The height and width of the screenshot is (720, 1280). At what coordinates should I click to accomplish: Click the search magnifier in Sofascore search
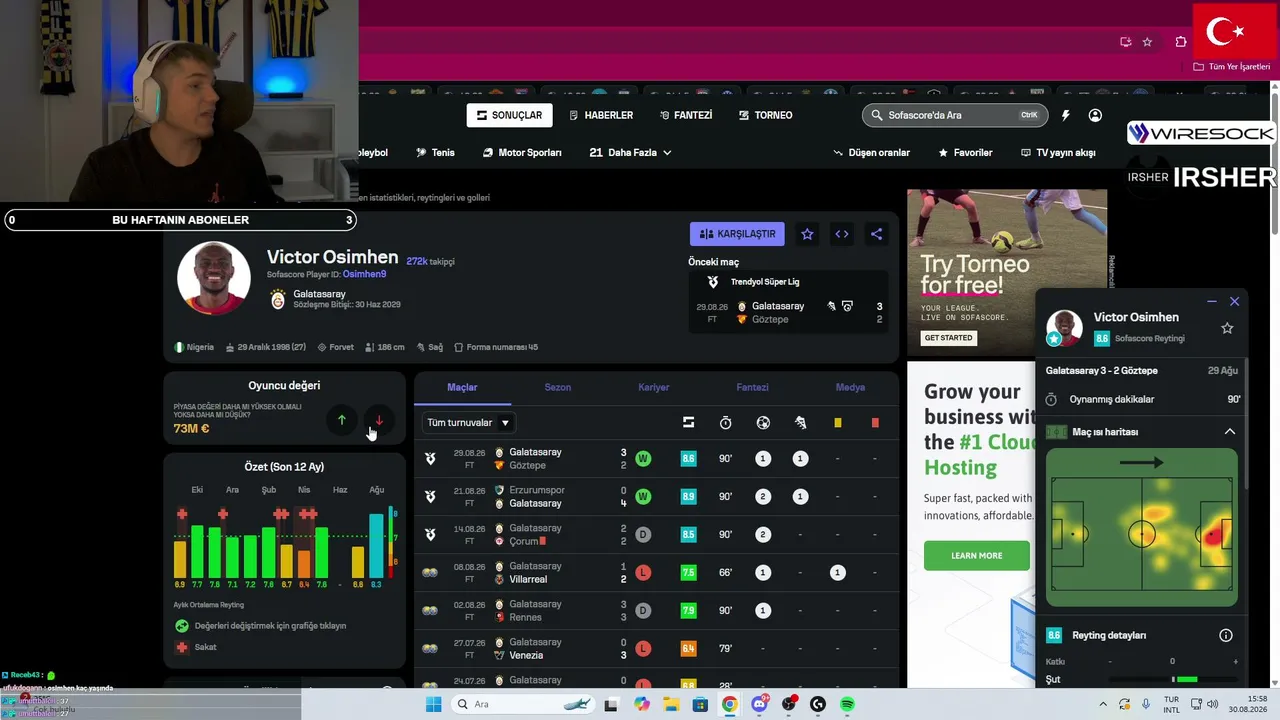(x=877, y=115)
